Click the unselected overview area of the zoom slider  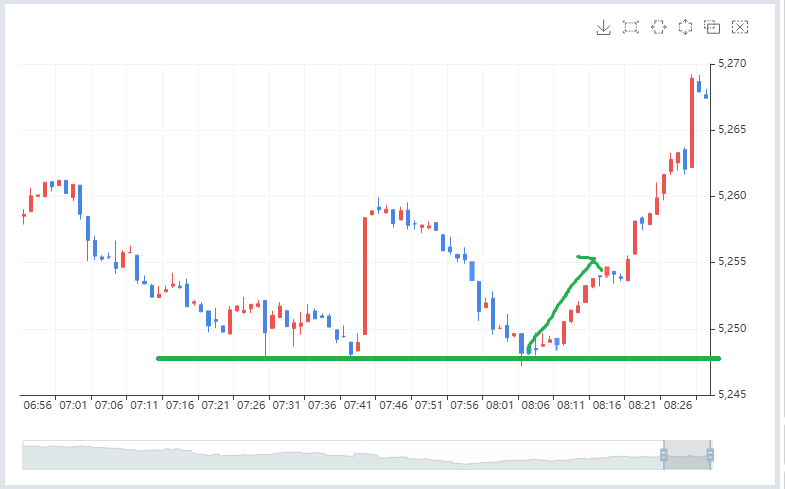343,455
